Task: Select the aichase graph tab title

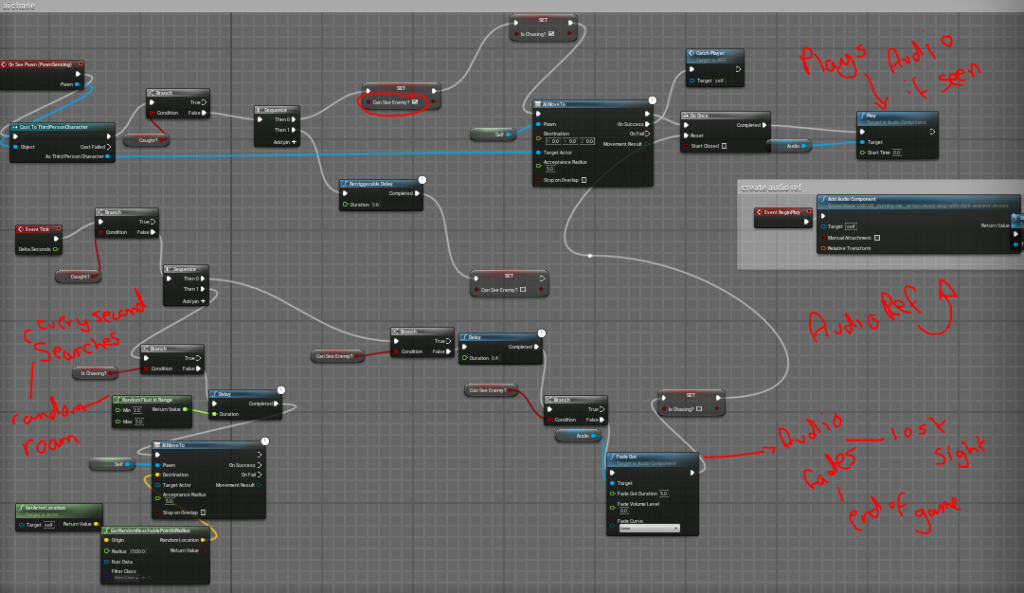Action: [16, 5]
